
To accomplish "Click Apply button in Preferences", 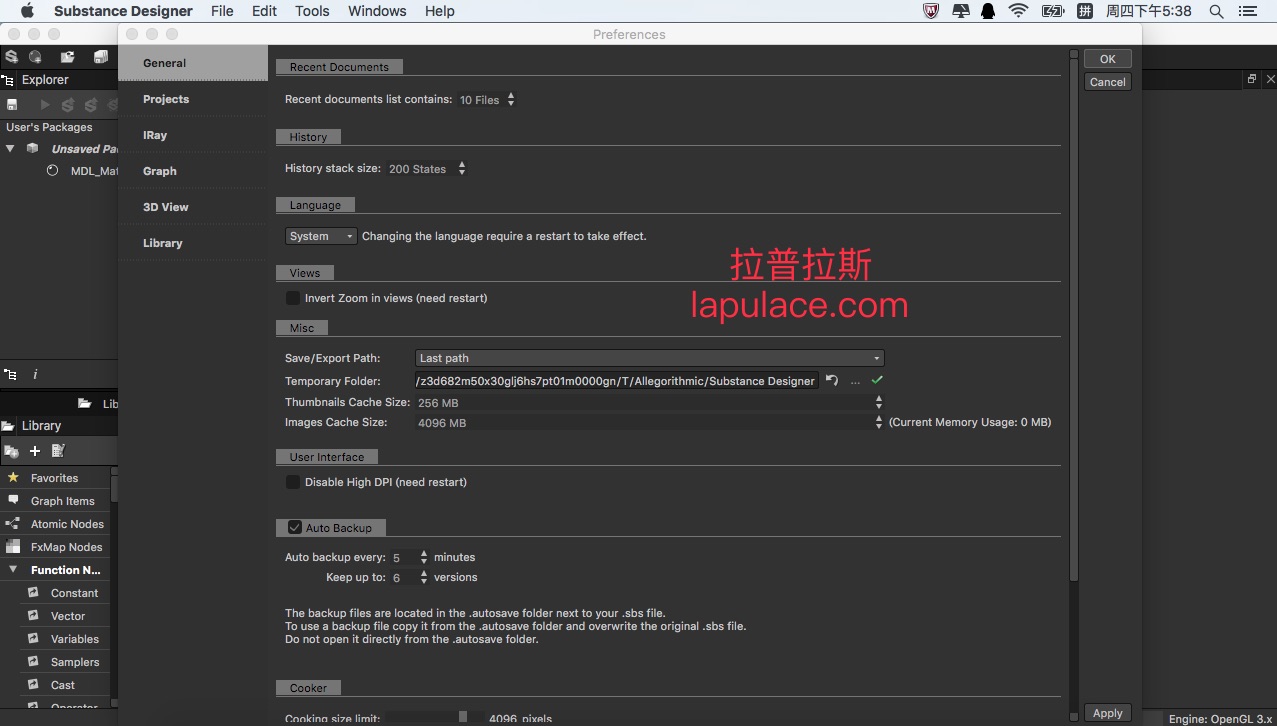I will (1108, 713).
